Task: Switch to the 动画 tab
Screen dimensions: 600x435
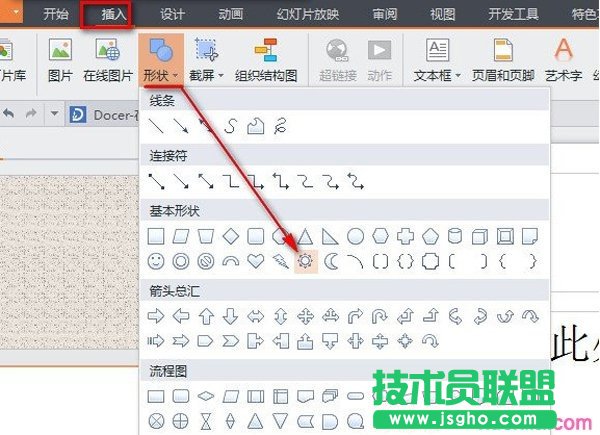Action: [231, 15]
